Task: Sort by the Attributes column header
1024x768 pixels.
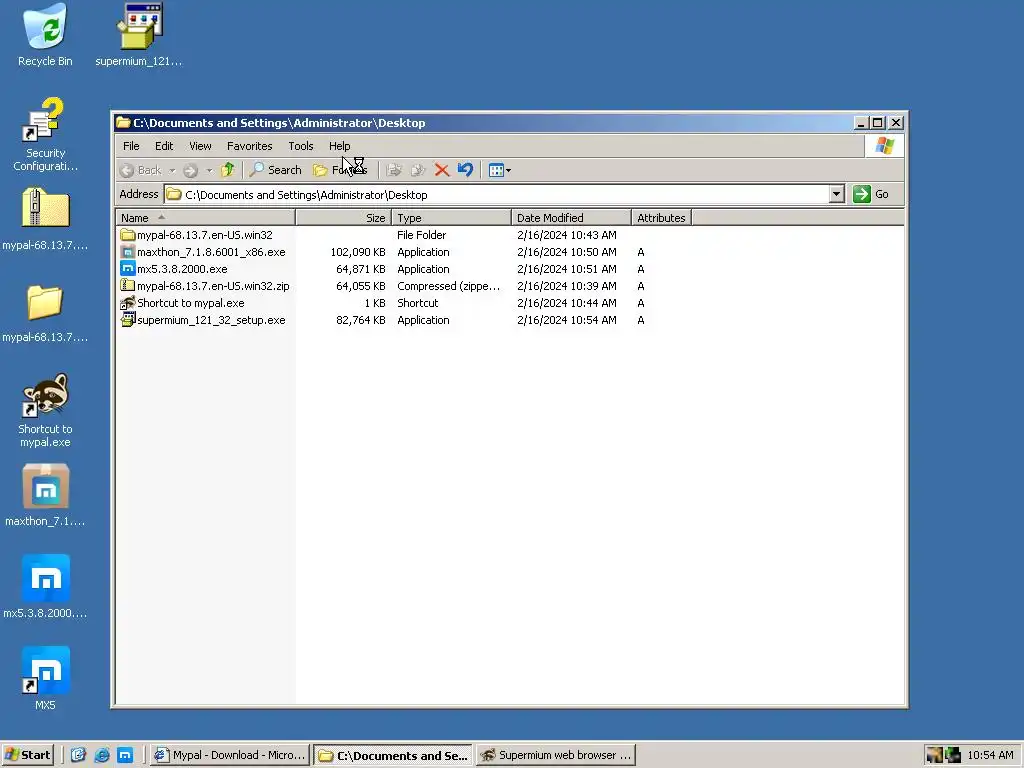Action: (662, 217)
